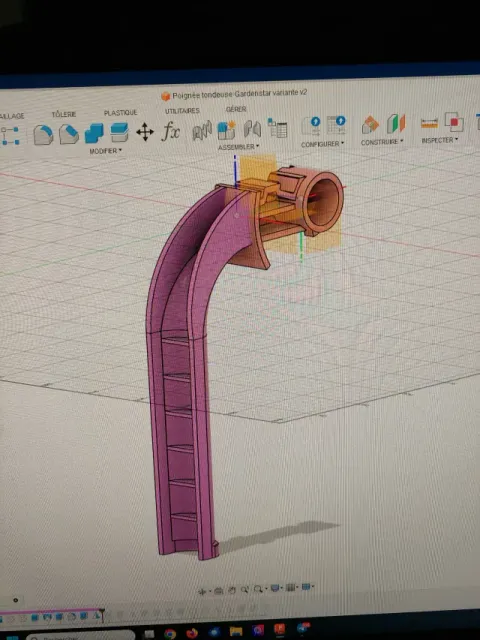480x640 pixels.
Task: Open the zoom options dropdown arrow
Action: [266, 589]
